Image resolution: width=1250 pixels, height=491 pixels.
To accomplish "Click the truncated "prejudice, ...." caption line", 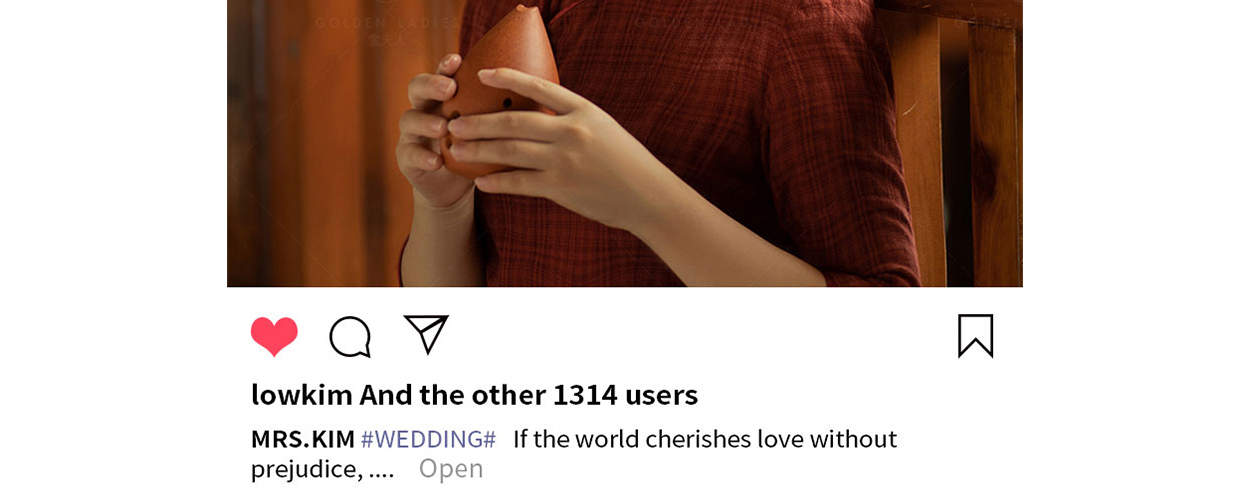I will coord(322,468).
